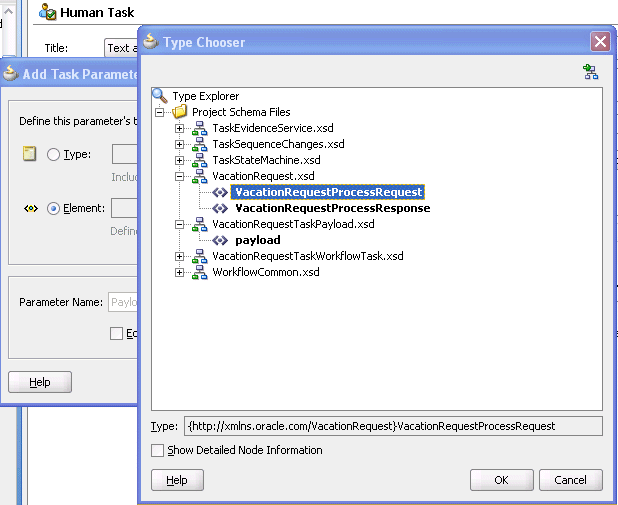Select Type Explorer root label
The image size is (618, 505).
click(x=206, y=96)
